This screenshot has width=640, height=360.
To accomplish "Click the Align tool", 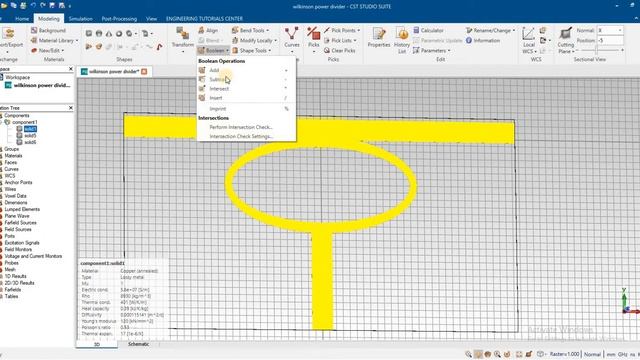I will coord(208,31).
